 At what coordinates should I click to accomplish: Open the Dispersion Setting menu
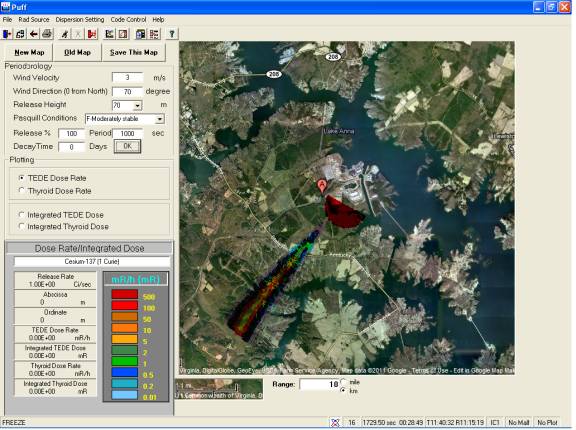[80, 19]
